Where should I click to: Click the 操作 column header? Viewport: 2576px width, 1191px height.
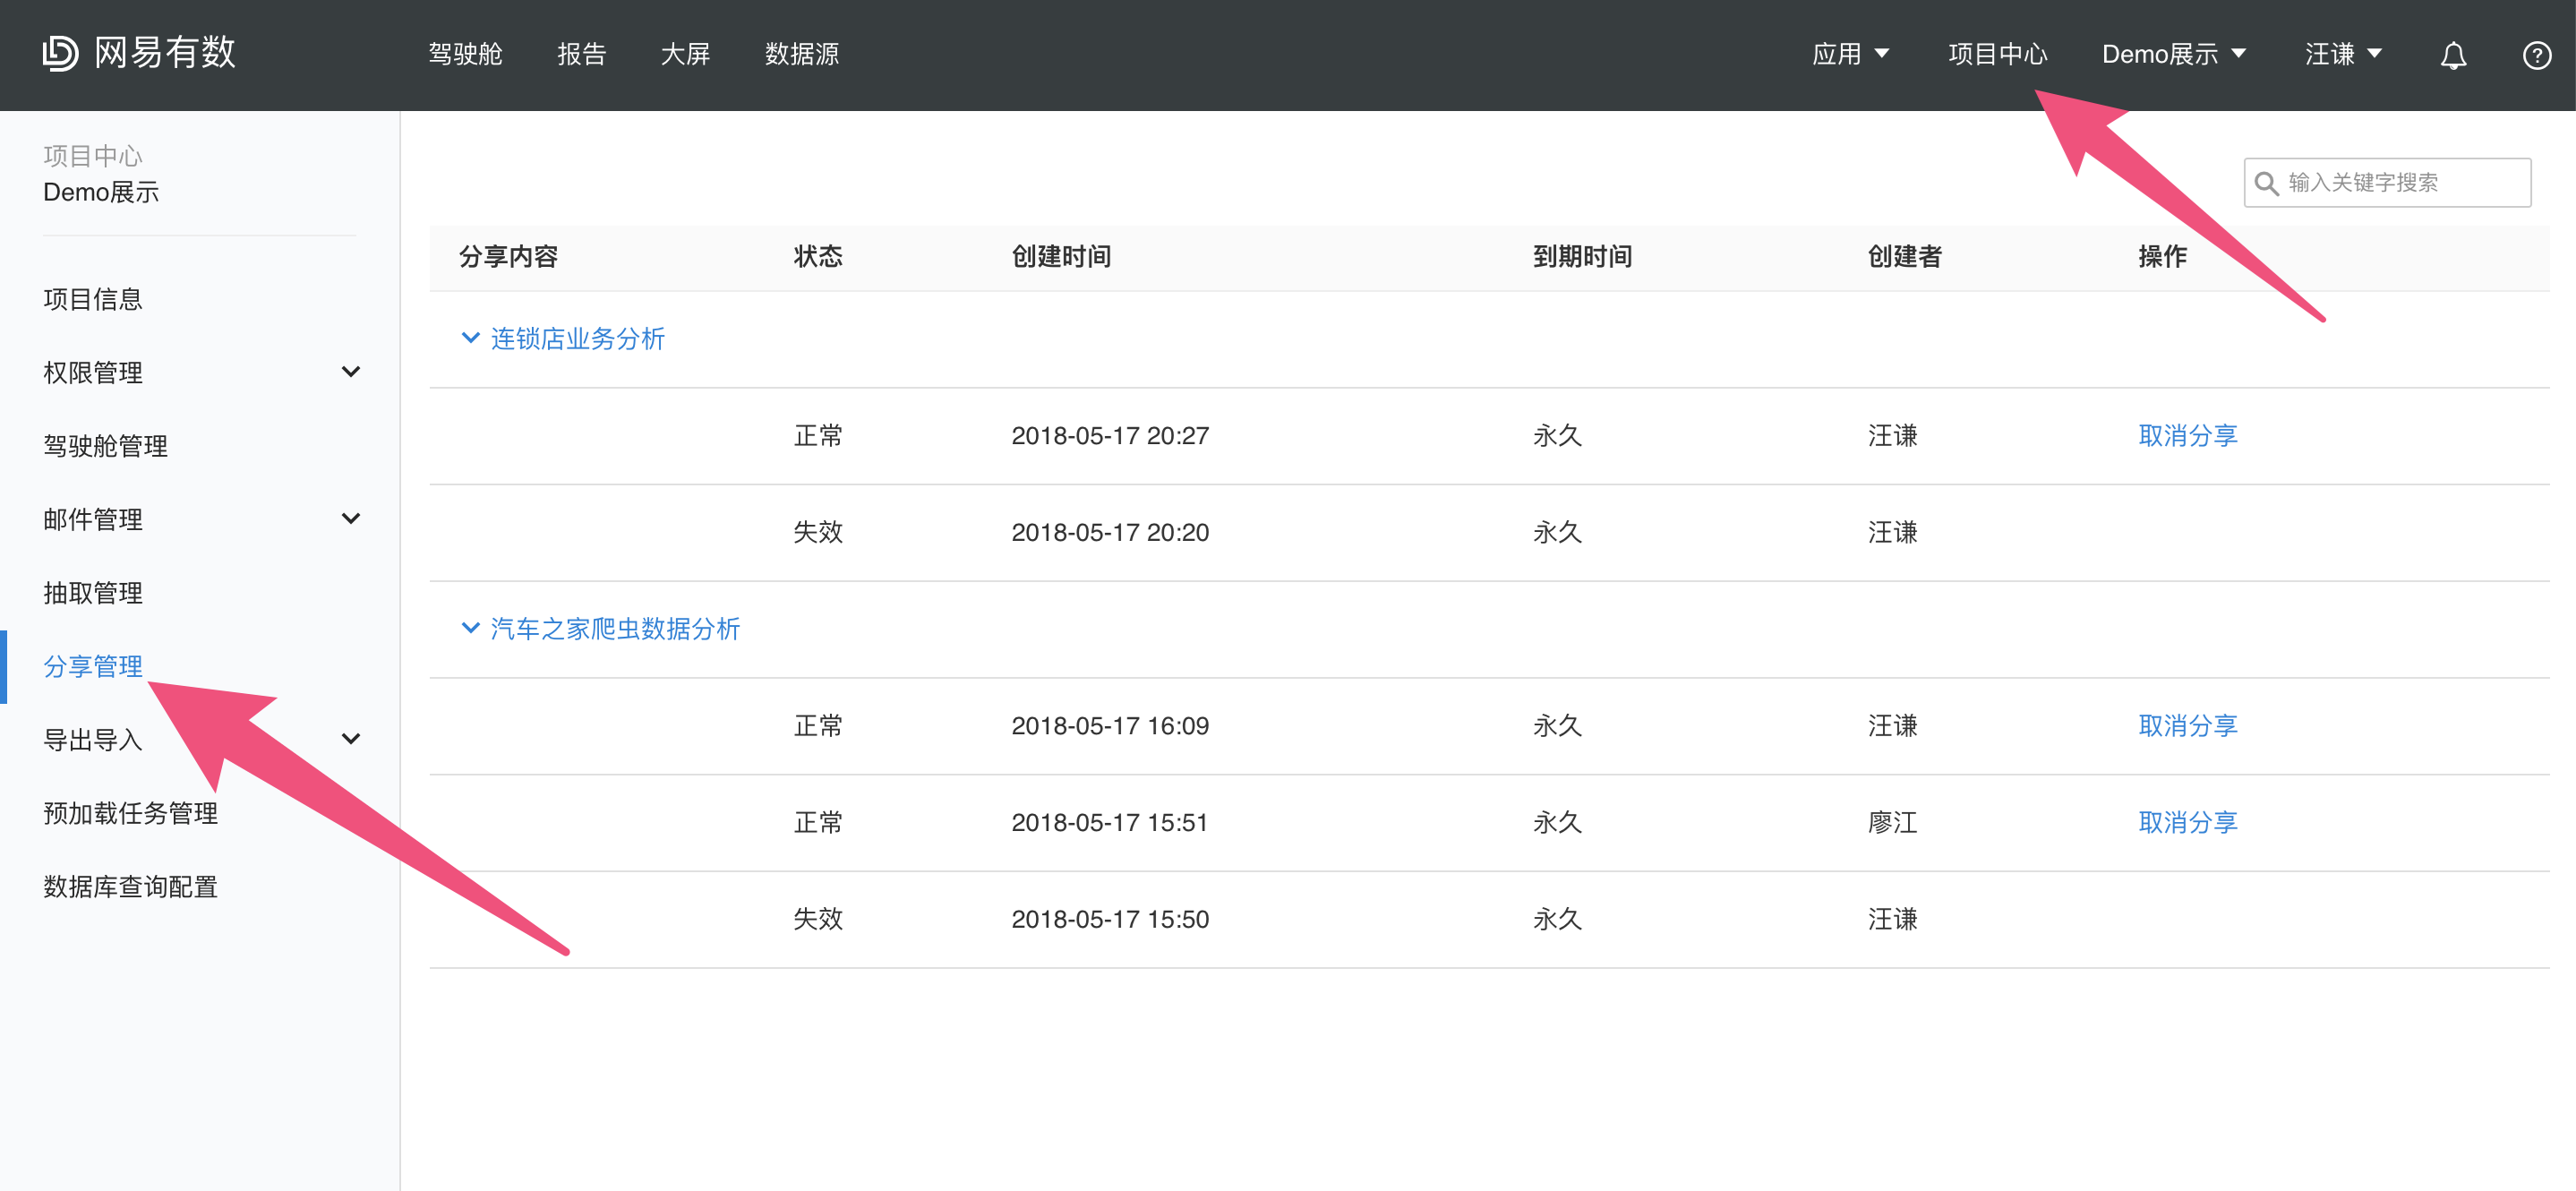[x=2162, y=257]
